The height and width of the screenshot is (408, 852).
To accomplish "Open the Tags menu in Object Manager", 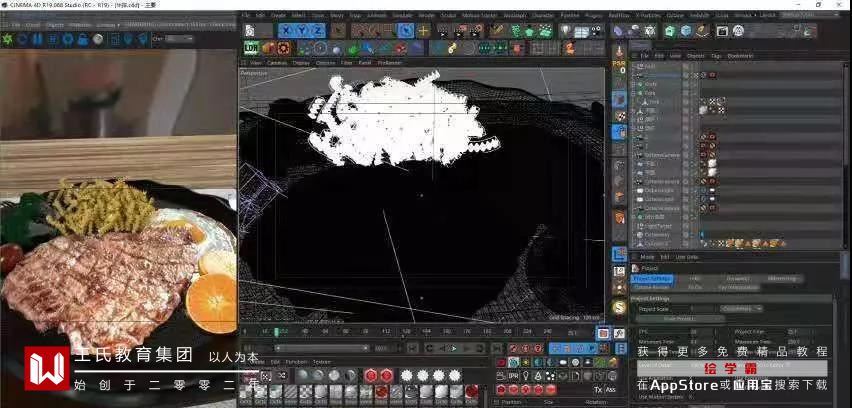I will click(716, 55).
